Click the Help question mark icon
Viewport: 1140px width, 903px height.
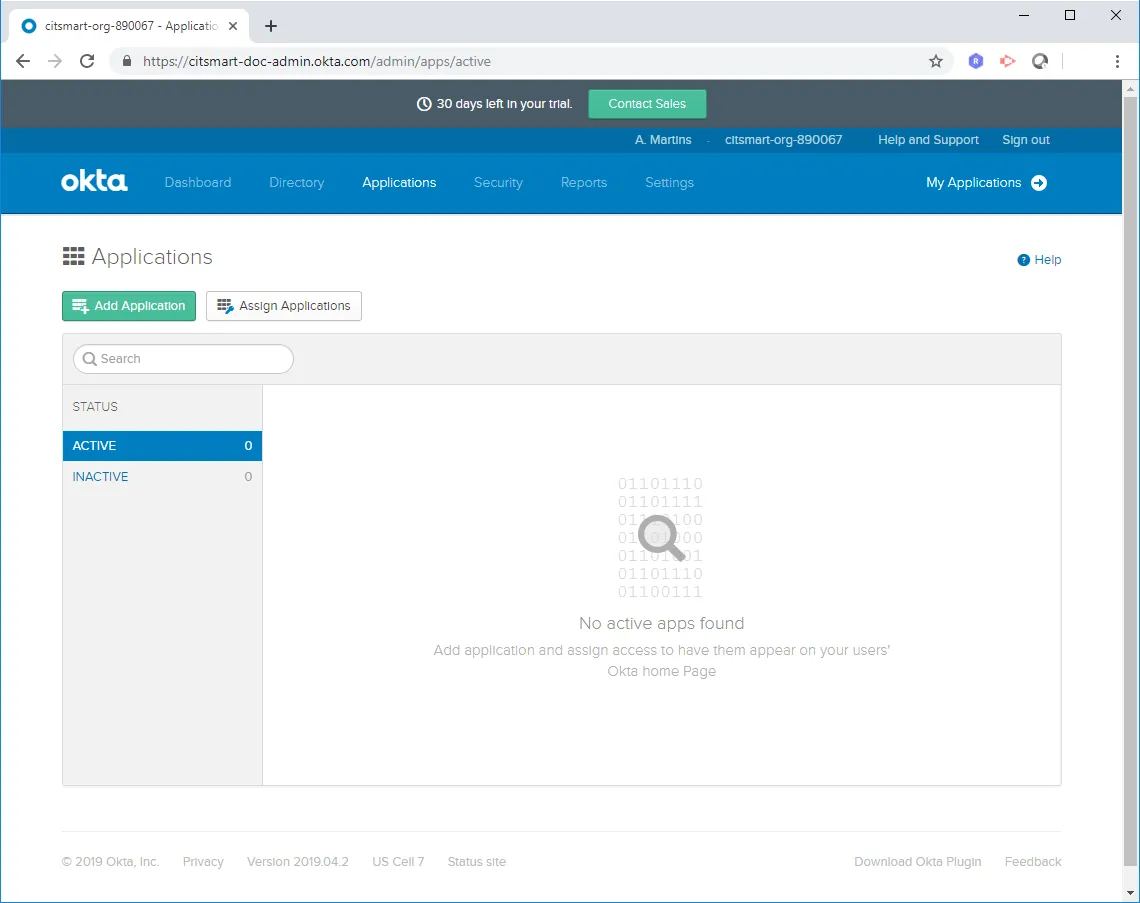pos(1023,260)
